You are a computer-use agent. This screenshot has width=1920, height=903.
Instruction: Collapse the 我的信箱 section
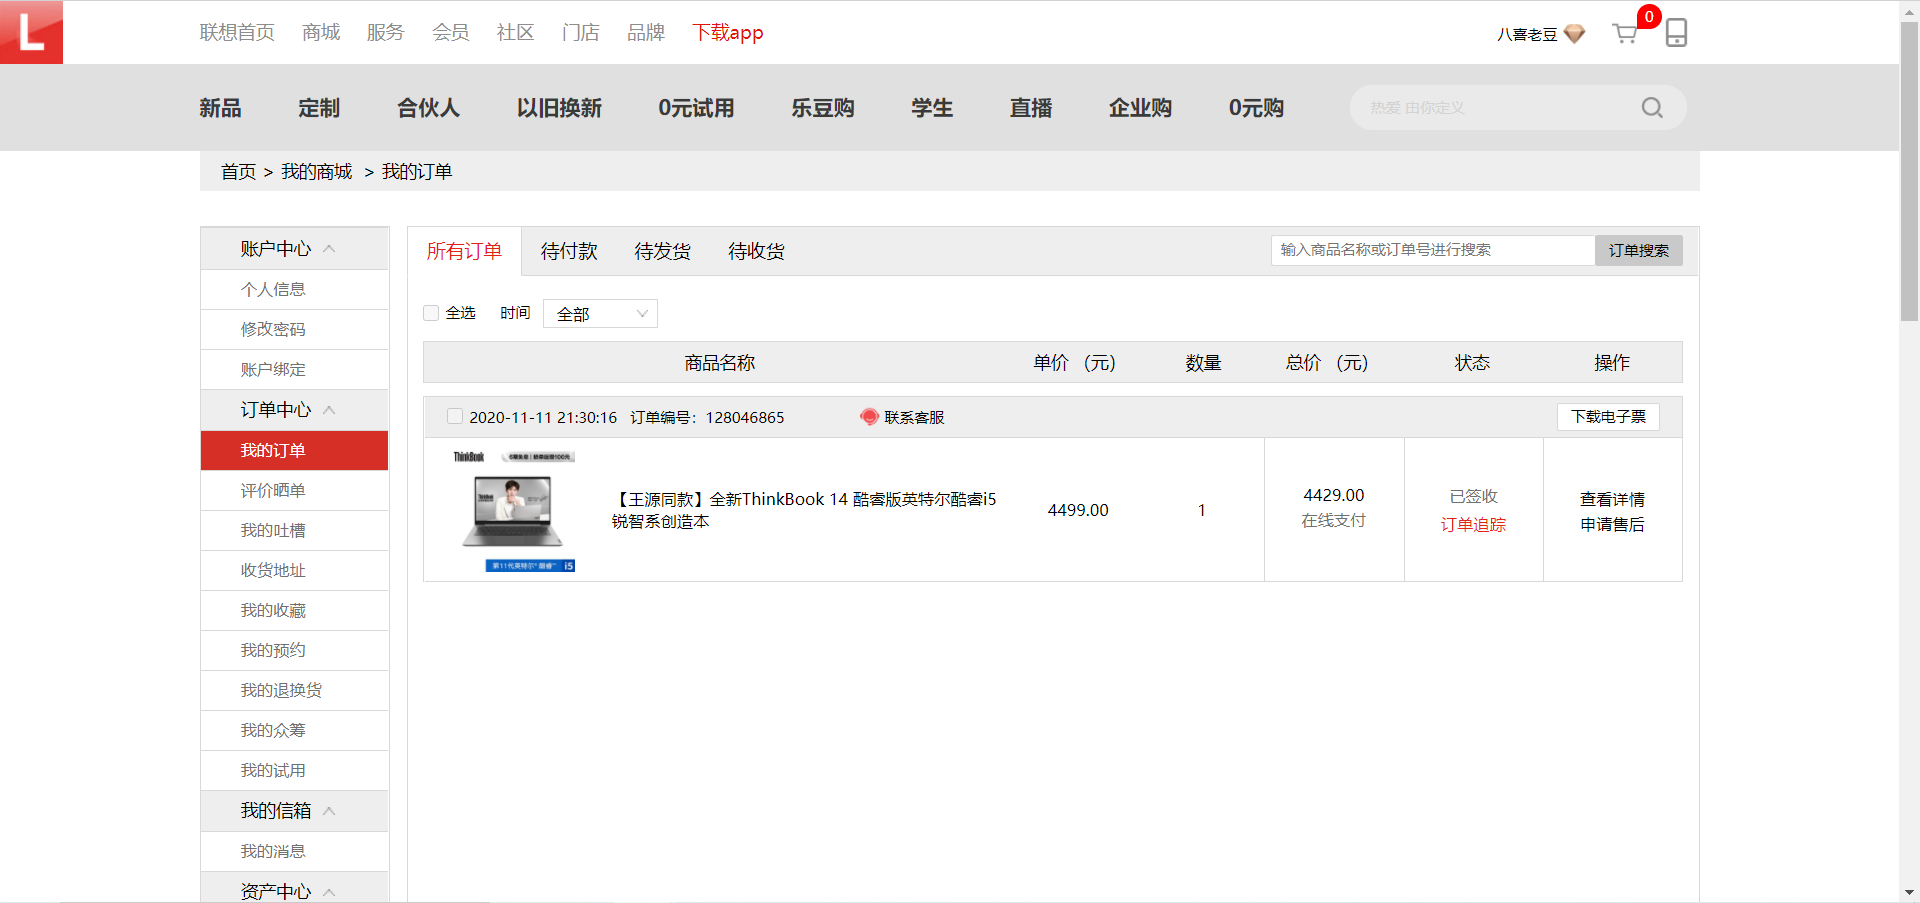[x=329, y=811]
